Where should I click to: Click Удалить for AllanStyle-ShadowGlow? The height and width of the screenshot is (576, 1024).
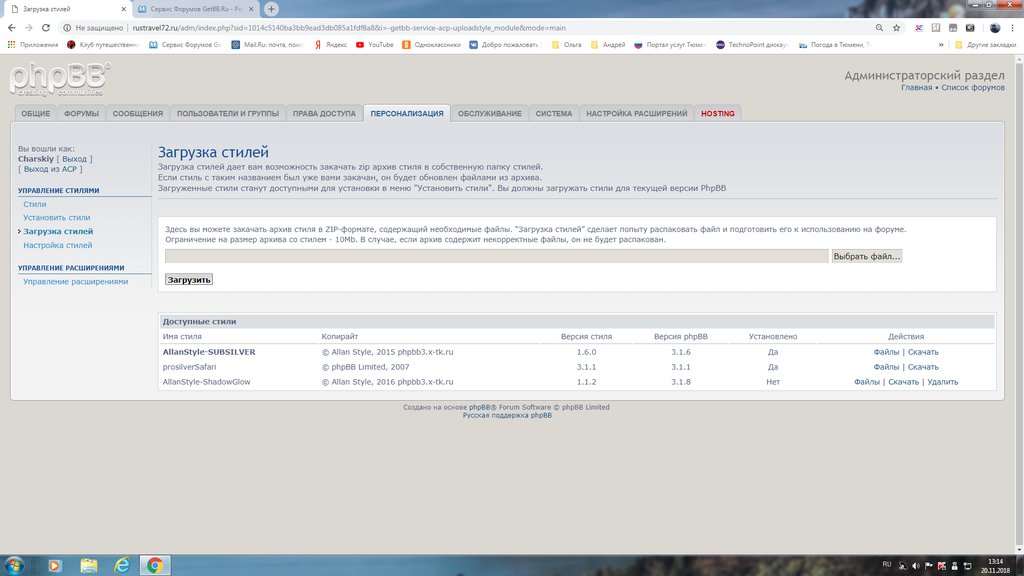pos(942,382)
